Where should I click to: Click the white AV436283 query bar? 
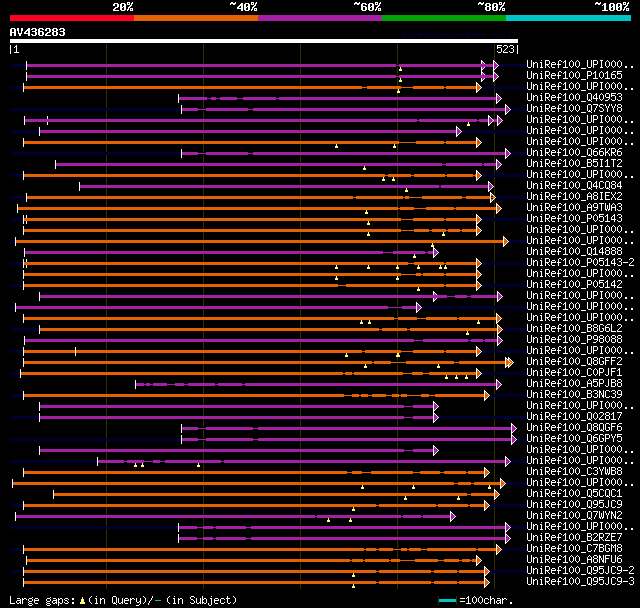(264, 41)
